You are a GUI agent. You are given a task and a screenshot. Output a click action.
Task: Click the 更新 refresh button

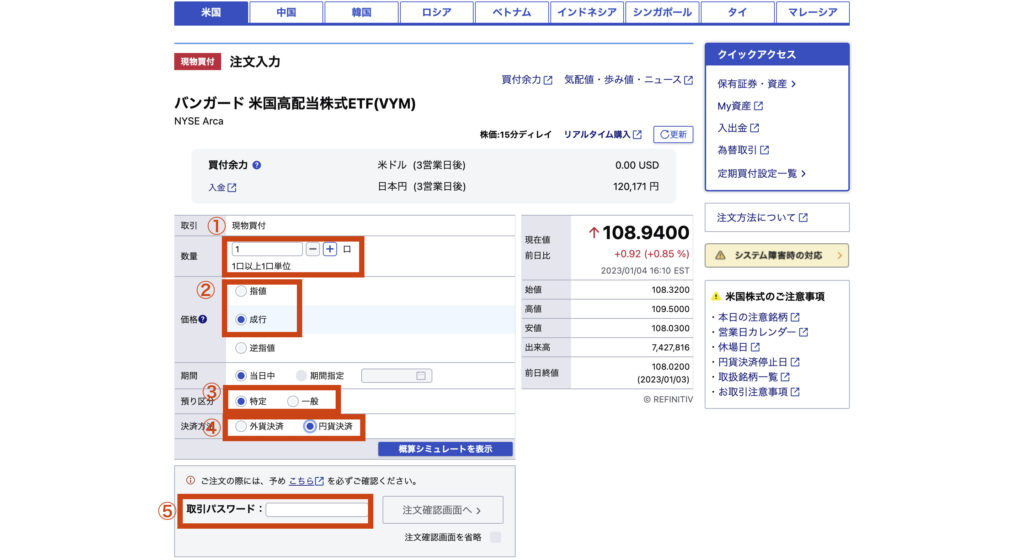(x=673, y=134)
